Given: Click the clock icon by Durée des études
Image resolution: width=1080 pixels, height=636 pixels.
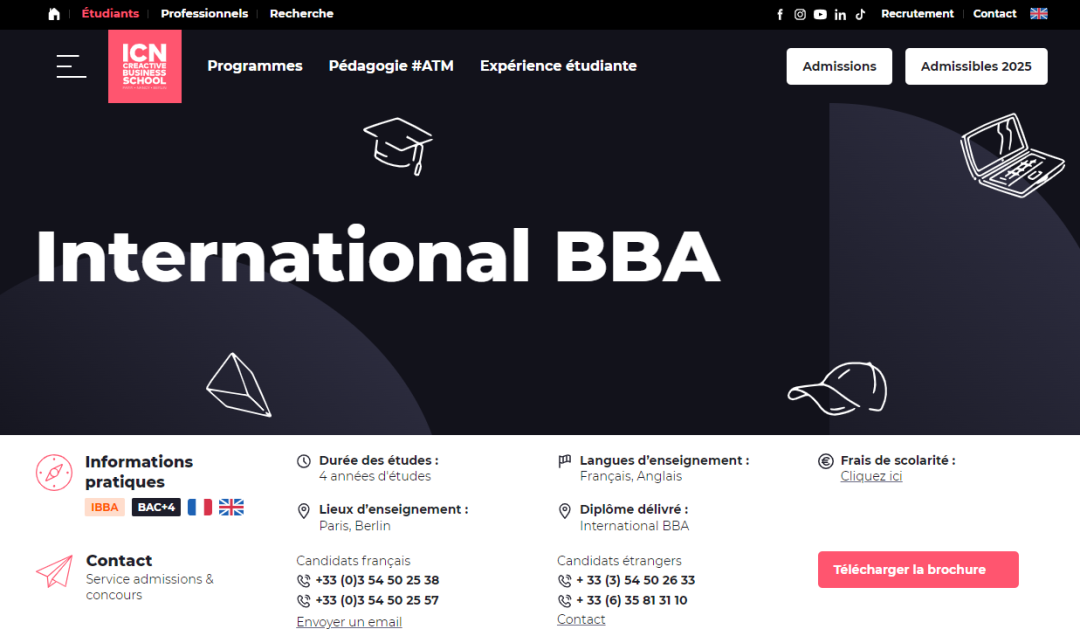Looking at the screenshot, I should [x=304, y=461].
